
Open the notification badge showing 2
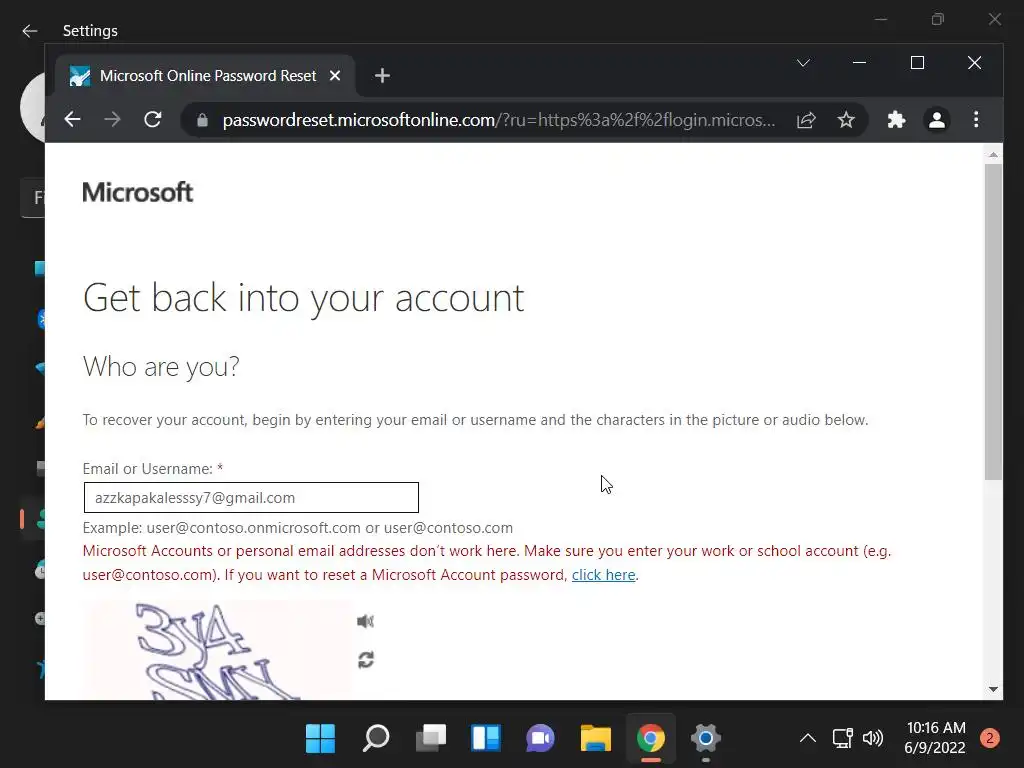989,738
